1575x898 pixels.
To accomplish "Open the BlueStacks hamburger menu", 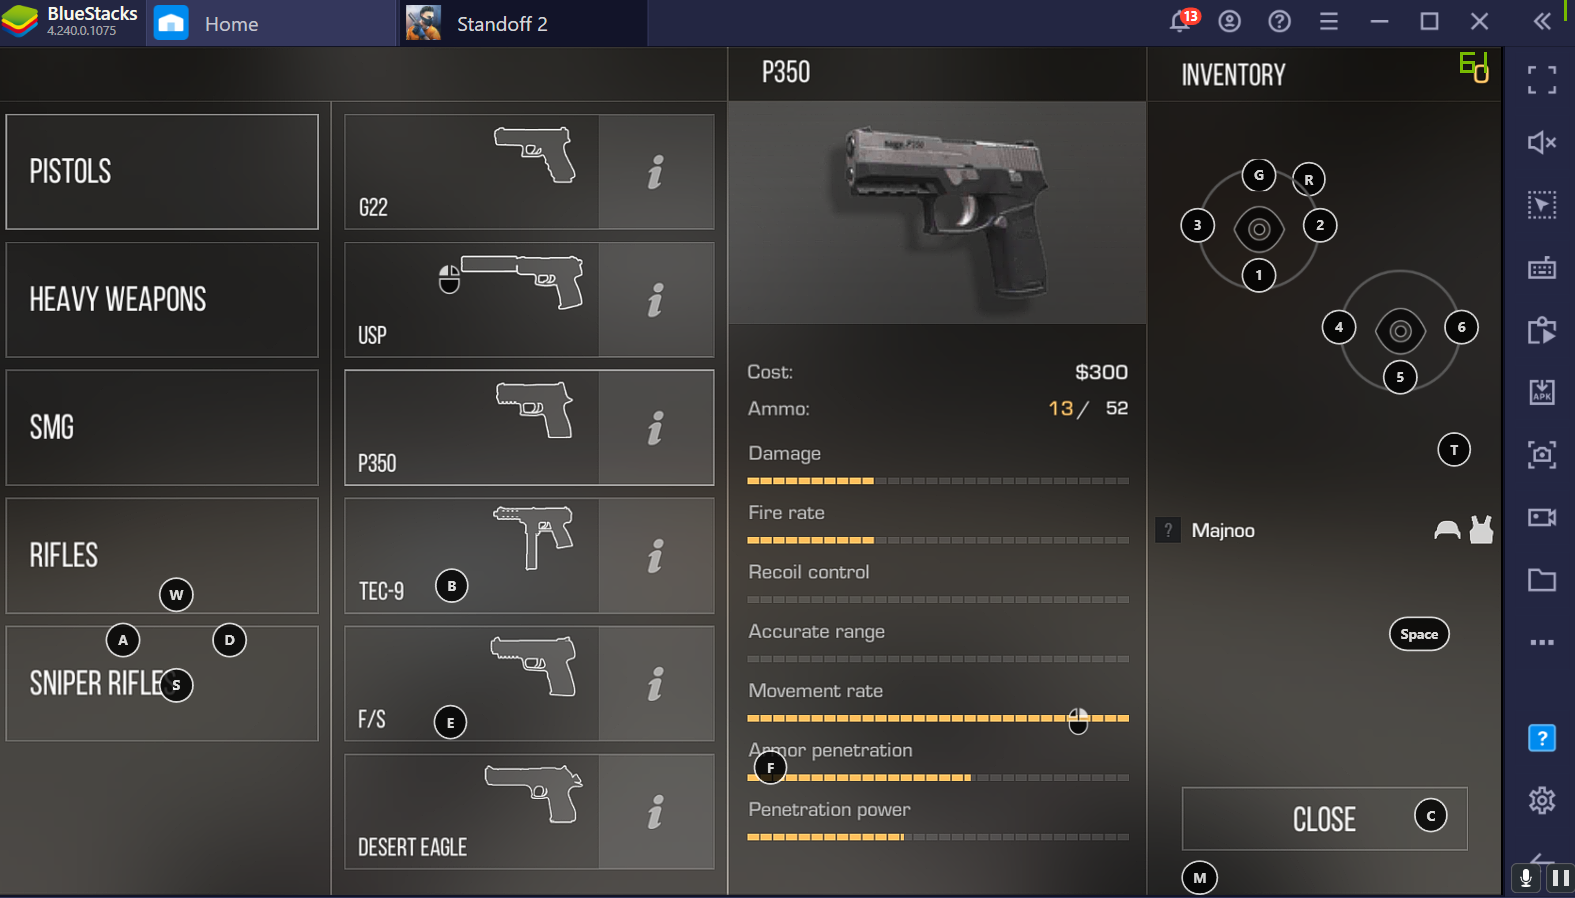I will pos(1329,22).
